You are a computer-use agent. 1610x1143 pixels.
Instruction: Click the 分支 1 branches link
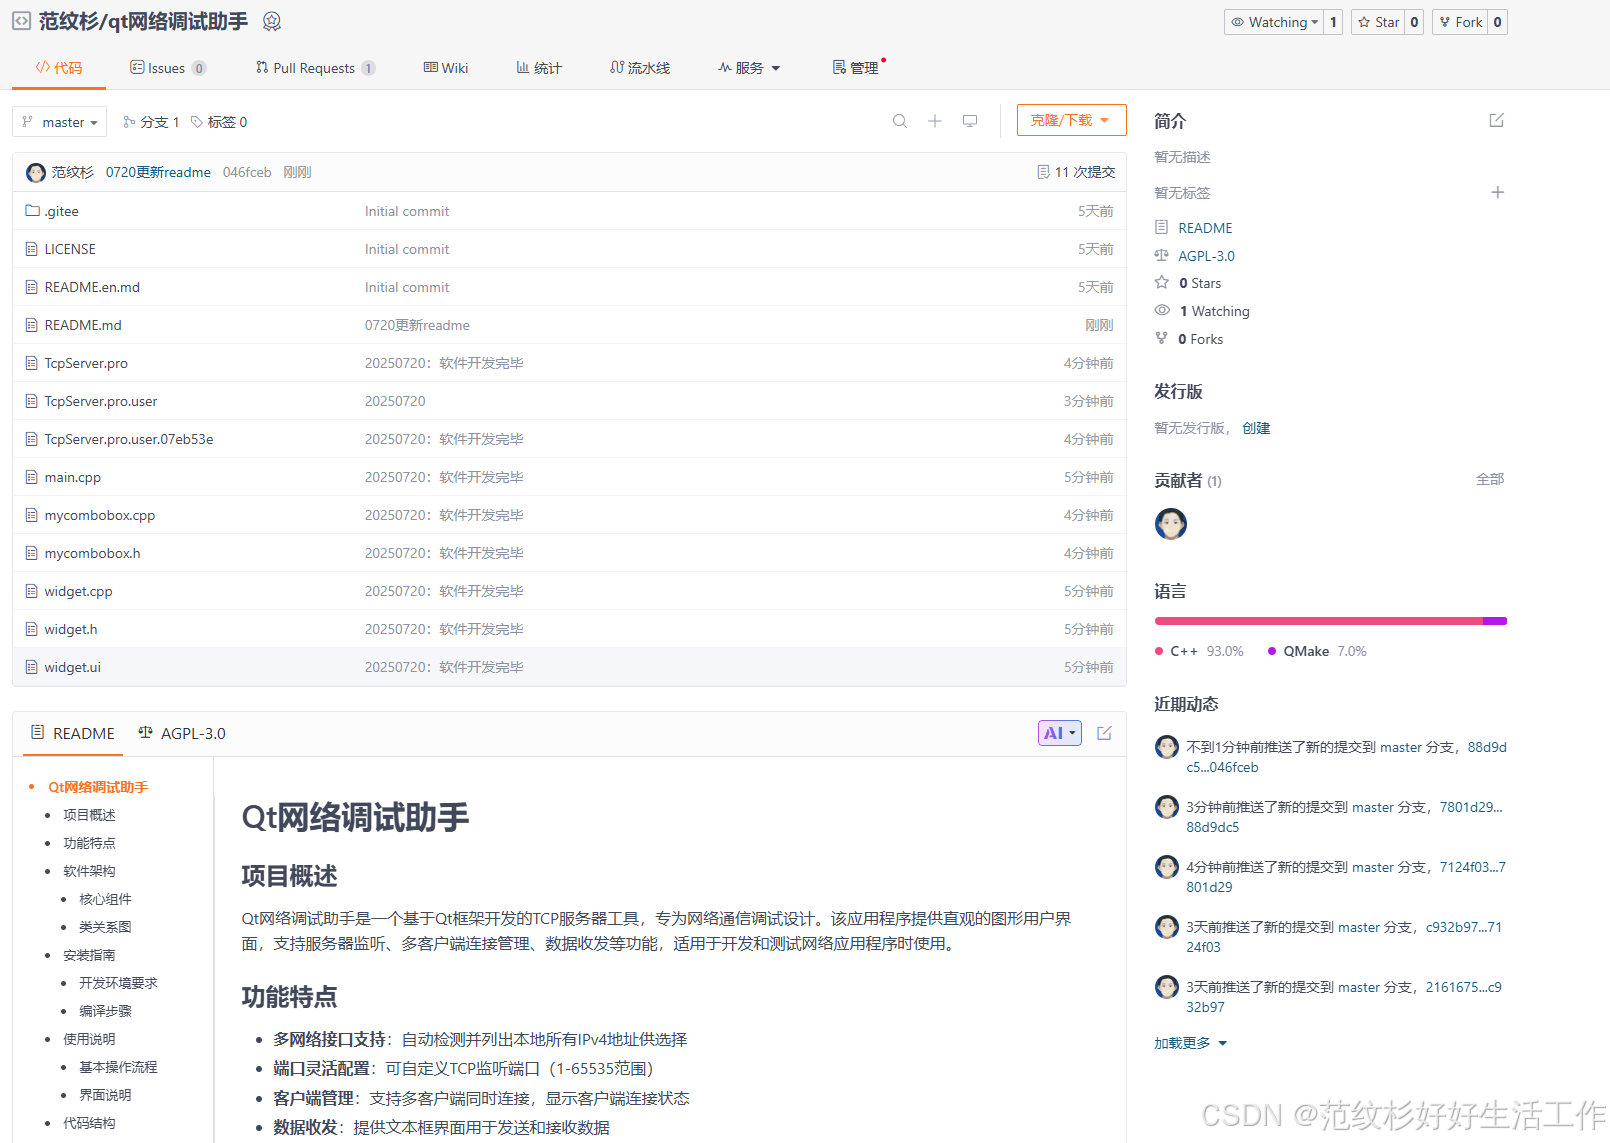[151, 122]
